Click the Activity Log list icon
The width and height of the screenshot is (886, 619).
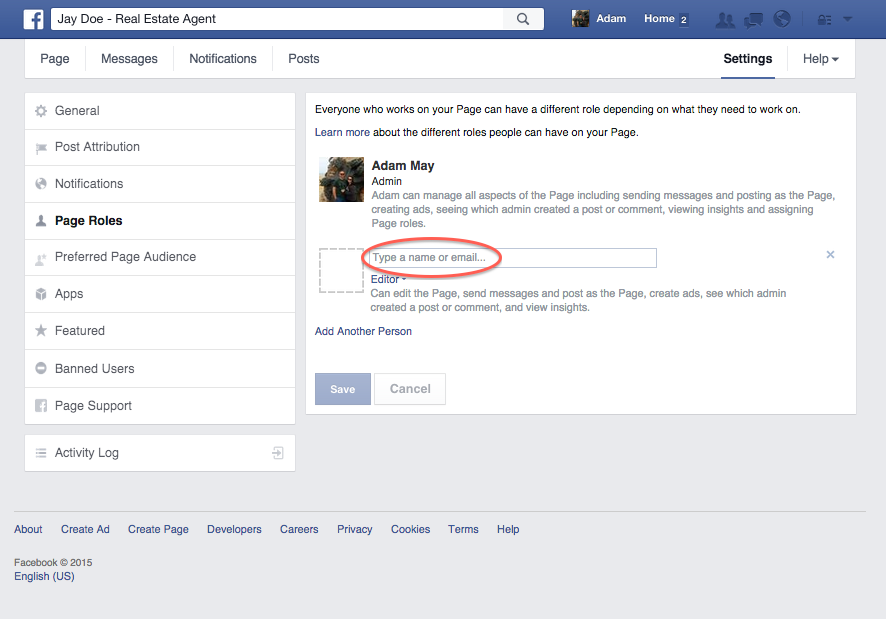41,453
